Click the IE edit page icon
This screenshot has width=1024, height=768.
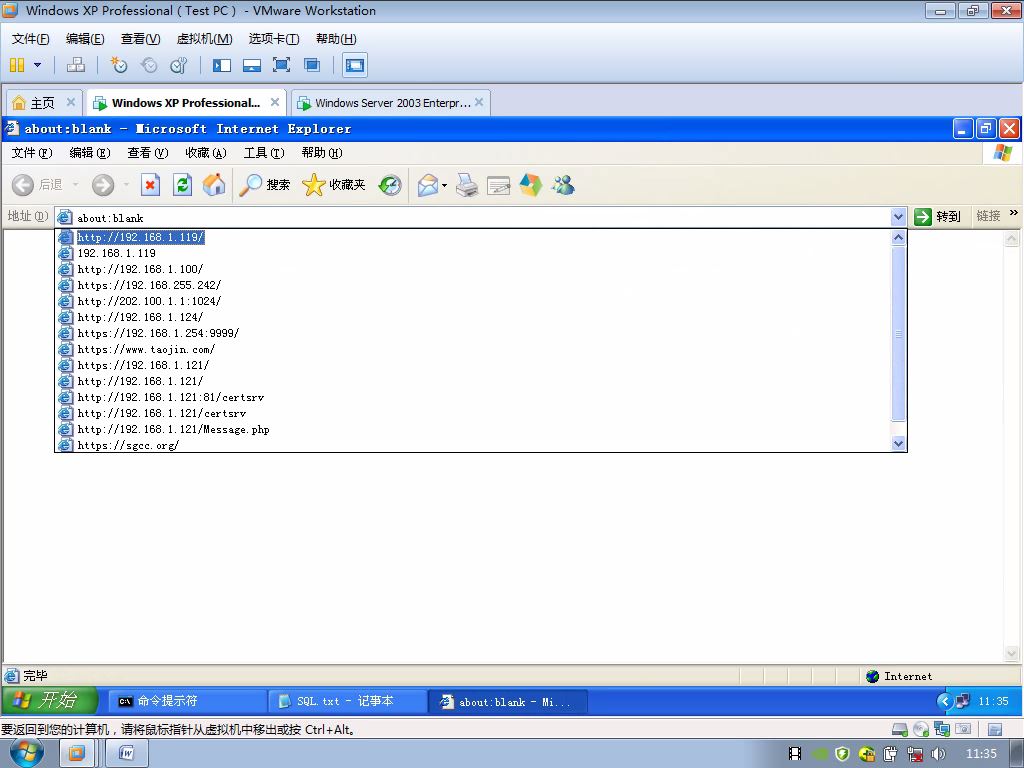pyautogui.click(x=498, y=185)
